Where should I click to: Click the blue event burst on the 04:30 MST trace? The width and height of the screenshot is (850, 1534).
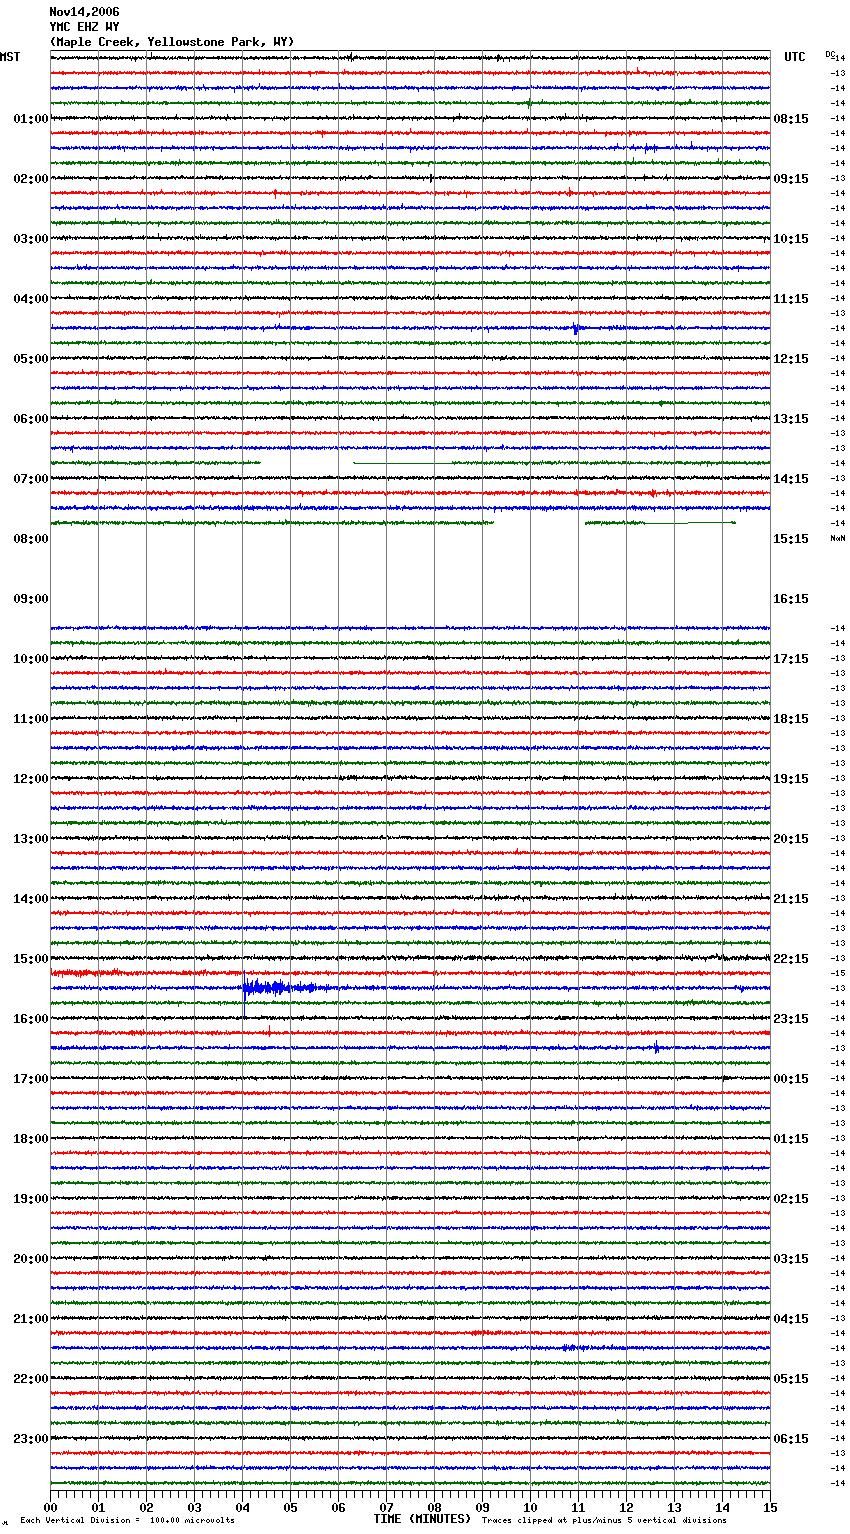(576, 328)
